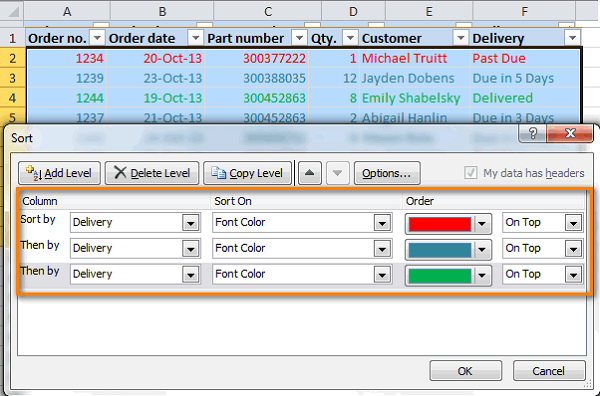Click the Add Level button
Viewport: 600px width, 396px height.
[x=59, y=173]
